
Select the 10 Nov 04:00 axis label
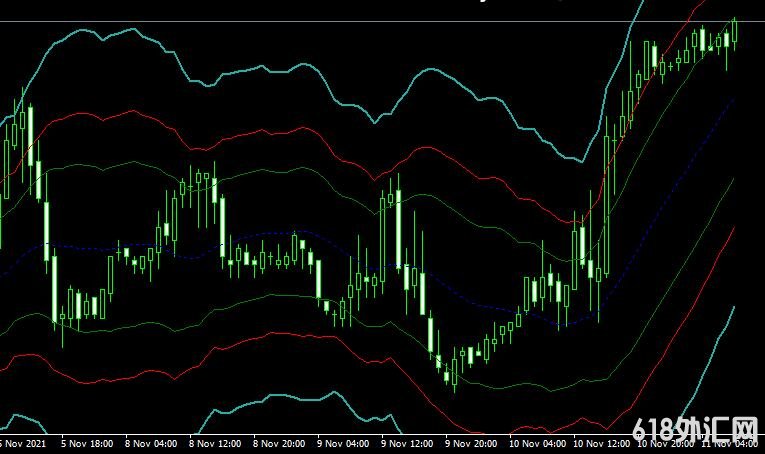537,443
